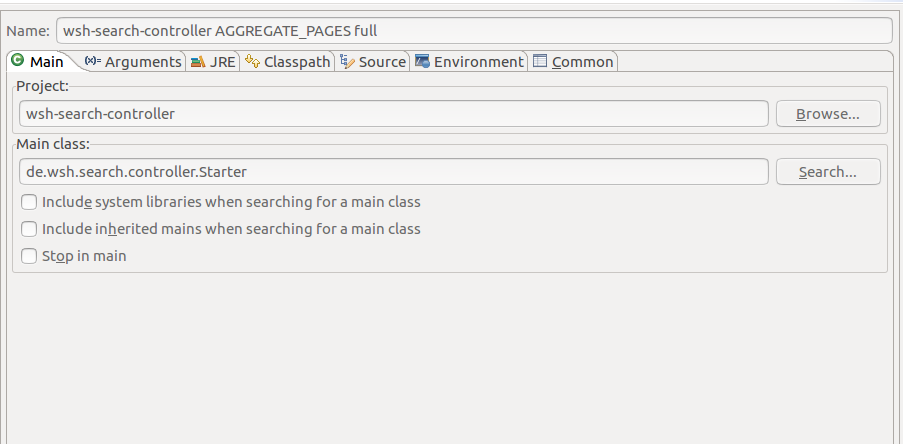Check the Stop in main option
This screenshot has height=444, width=903.
[x=29, y=256]
